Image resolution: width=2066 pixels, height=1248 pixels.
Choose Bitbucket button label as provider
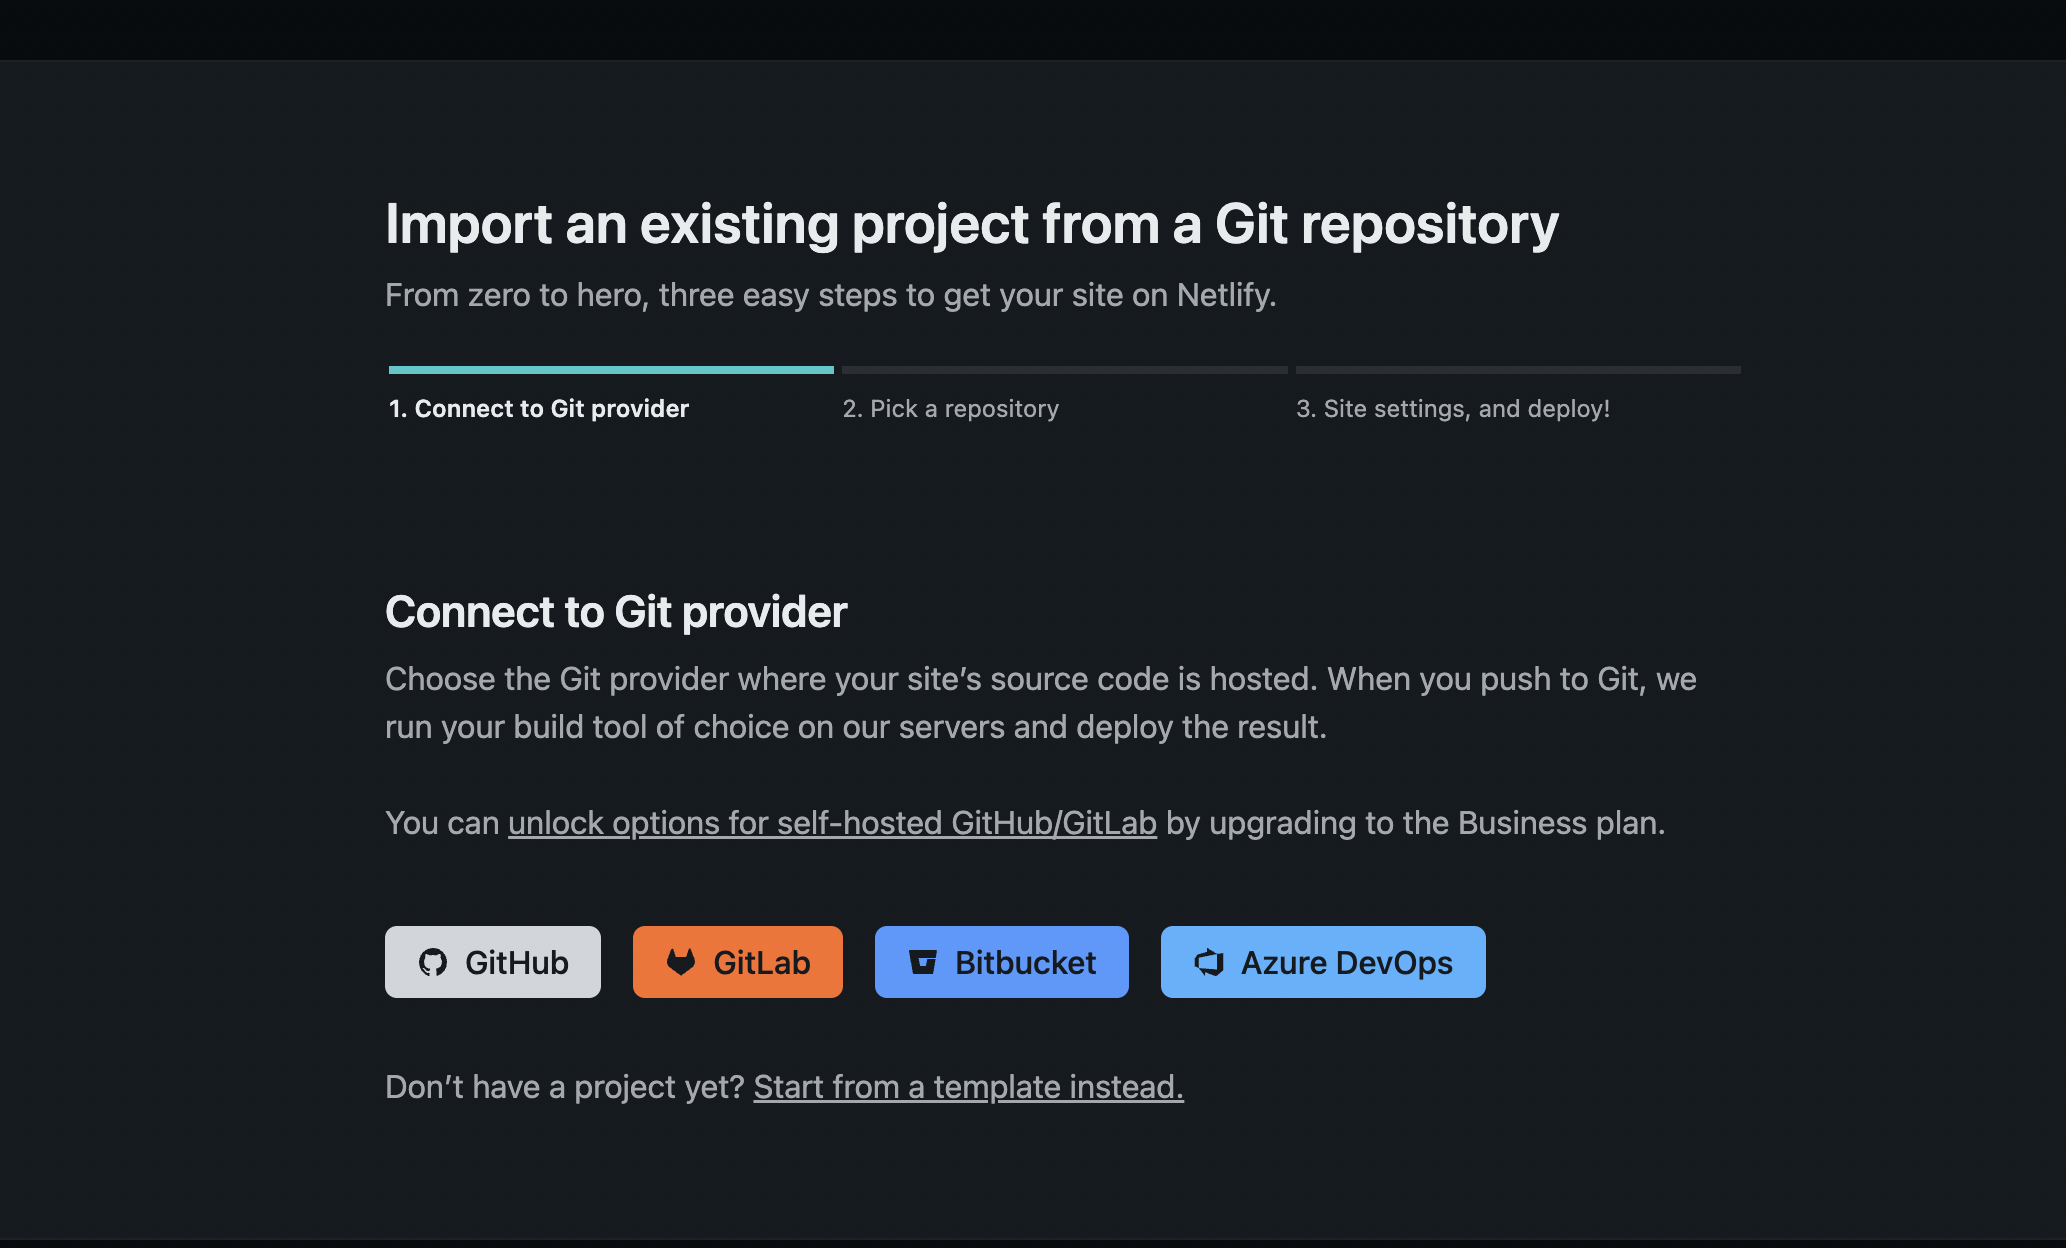tap(1026, 962)
